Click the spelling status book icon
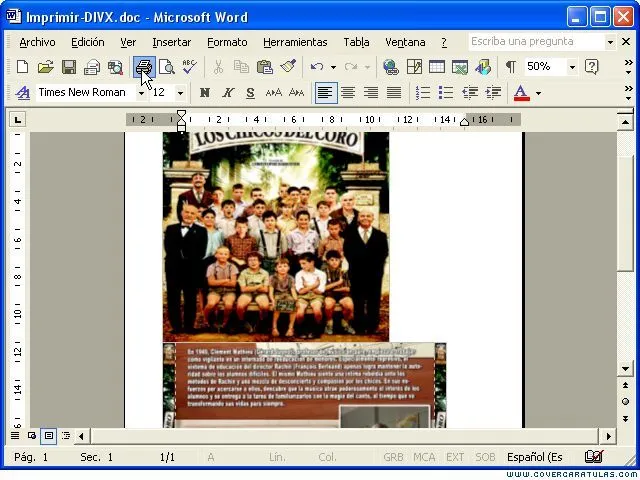This screenshot has height=480, width=640. pyautogui.click(x=593, y=457)
